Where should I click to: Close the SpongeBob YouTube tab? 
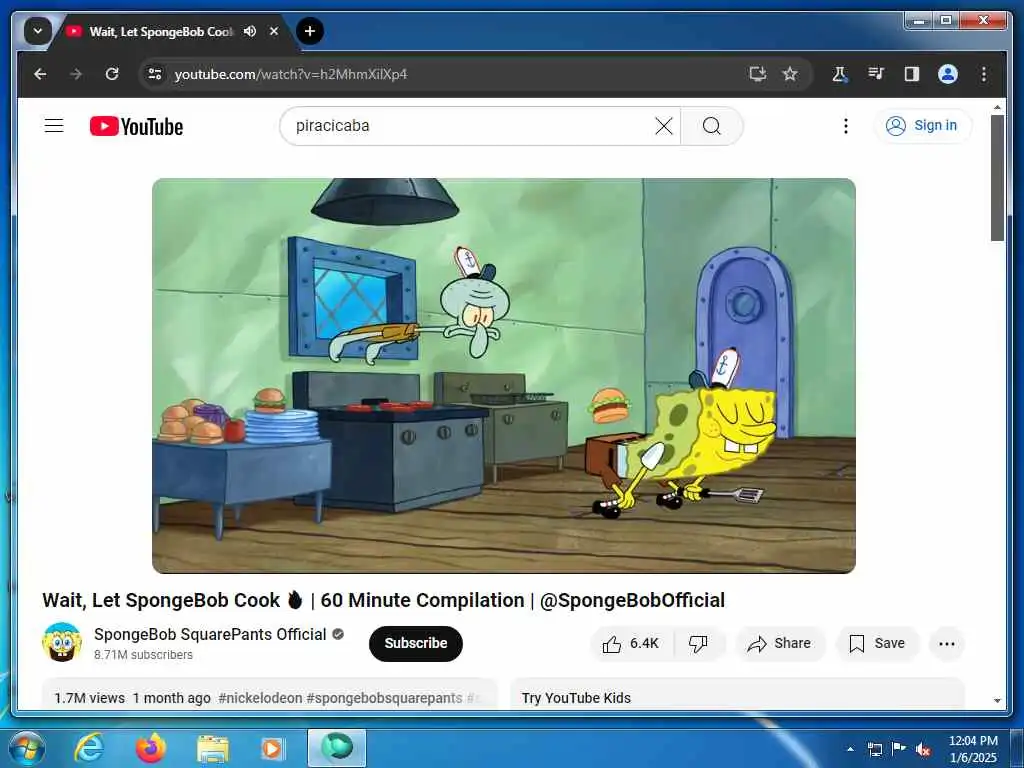pos(274,31)
